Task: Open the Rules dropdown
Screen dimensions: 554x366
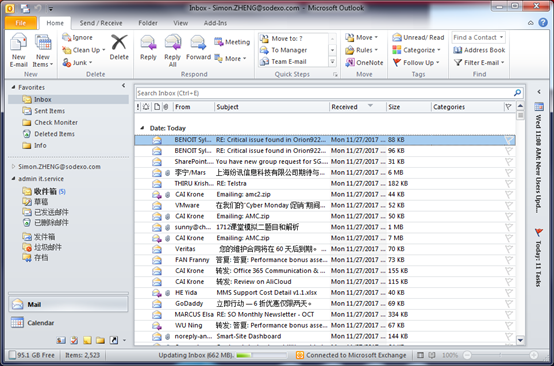Action: tap(361, 50)
